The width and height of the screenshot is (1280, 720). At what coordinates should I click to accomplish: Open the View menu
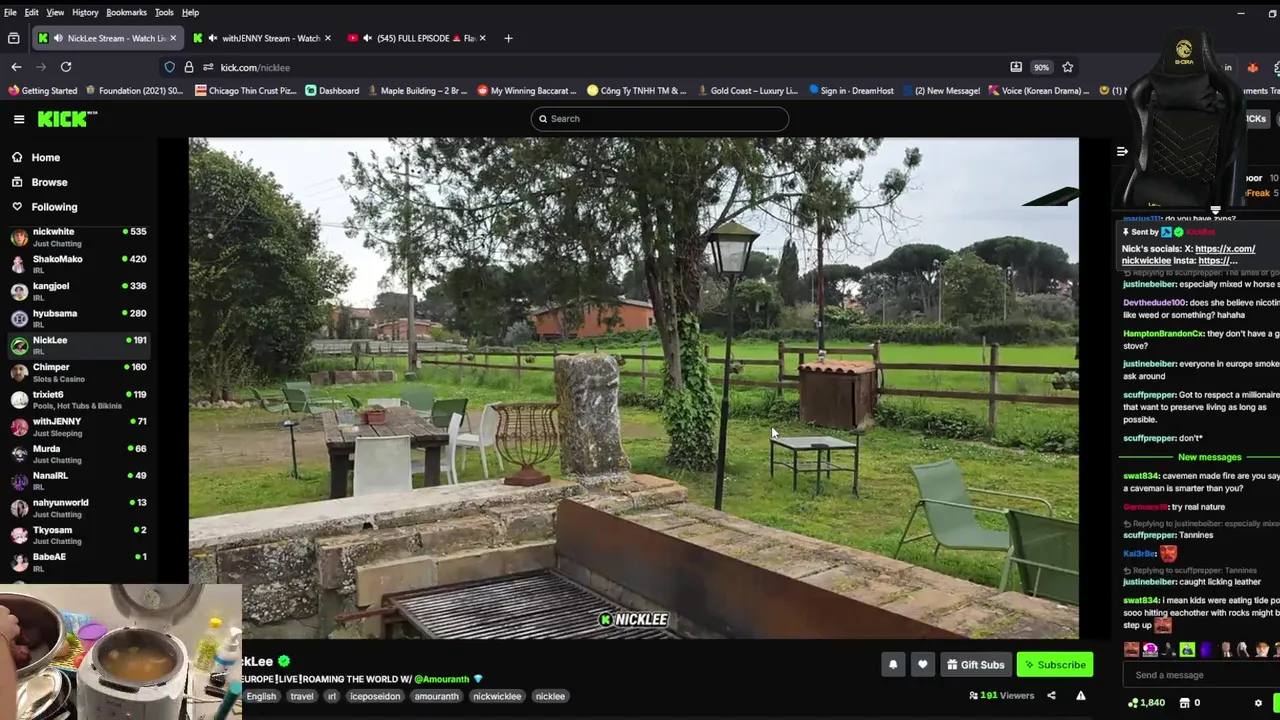pyautogui.click(x=55, y=12)
